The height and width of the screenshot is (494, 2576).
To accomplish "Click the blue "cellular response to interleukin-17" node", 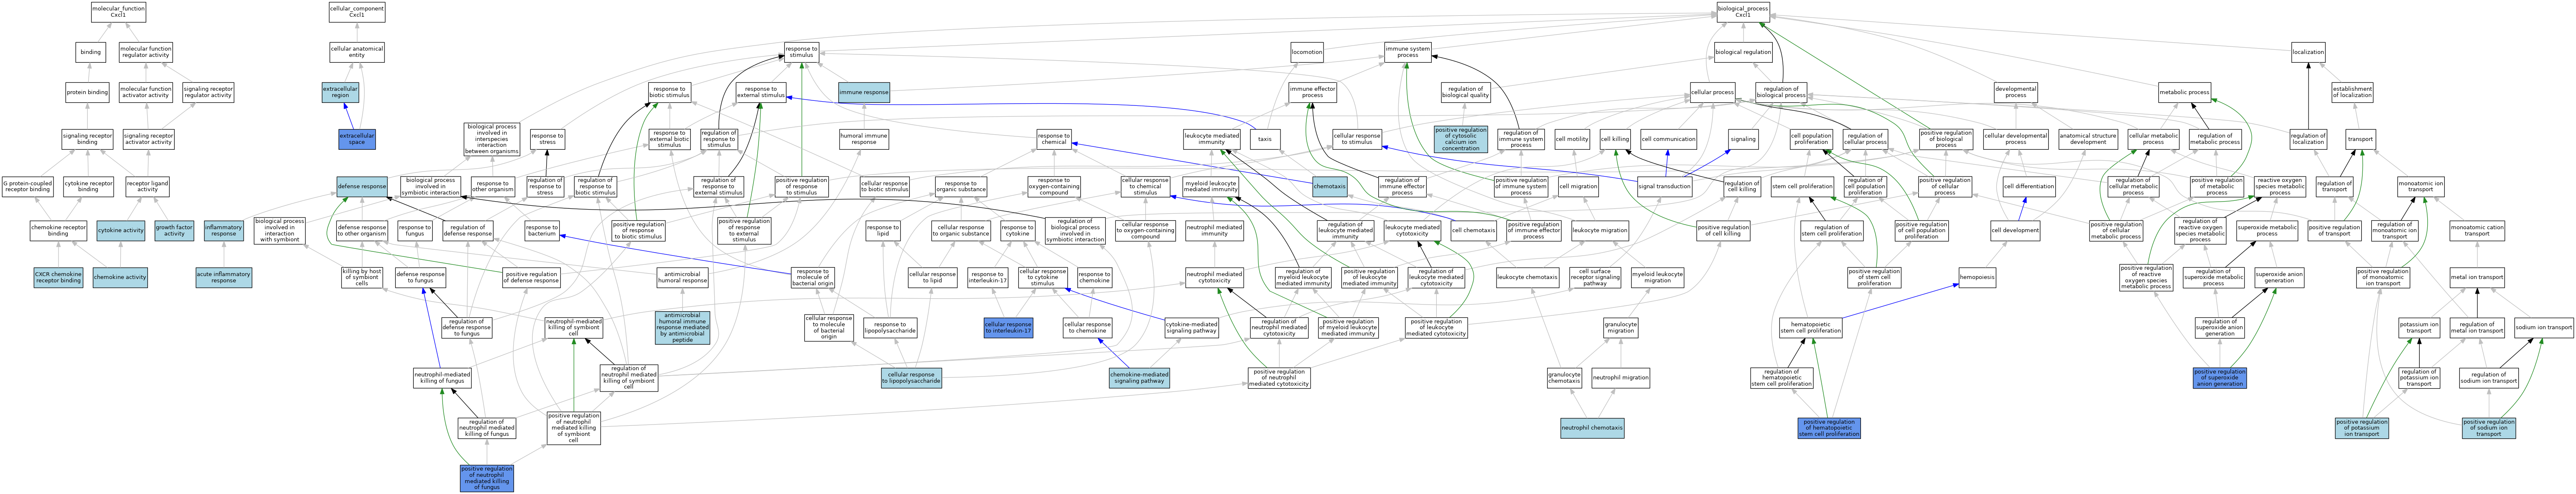I will point(1008,327).
